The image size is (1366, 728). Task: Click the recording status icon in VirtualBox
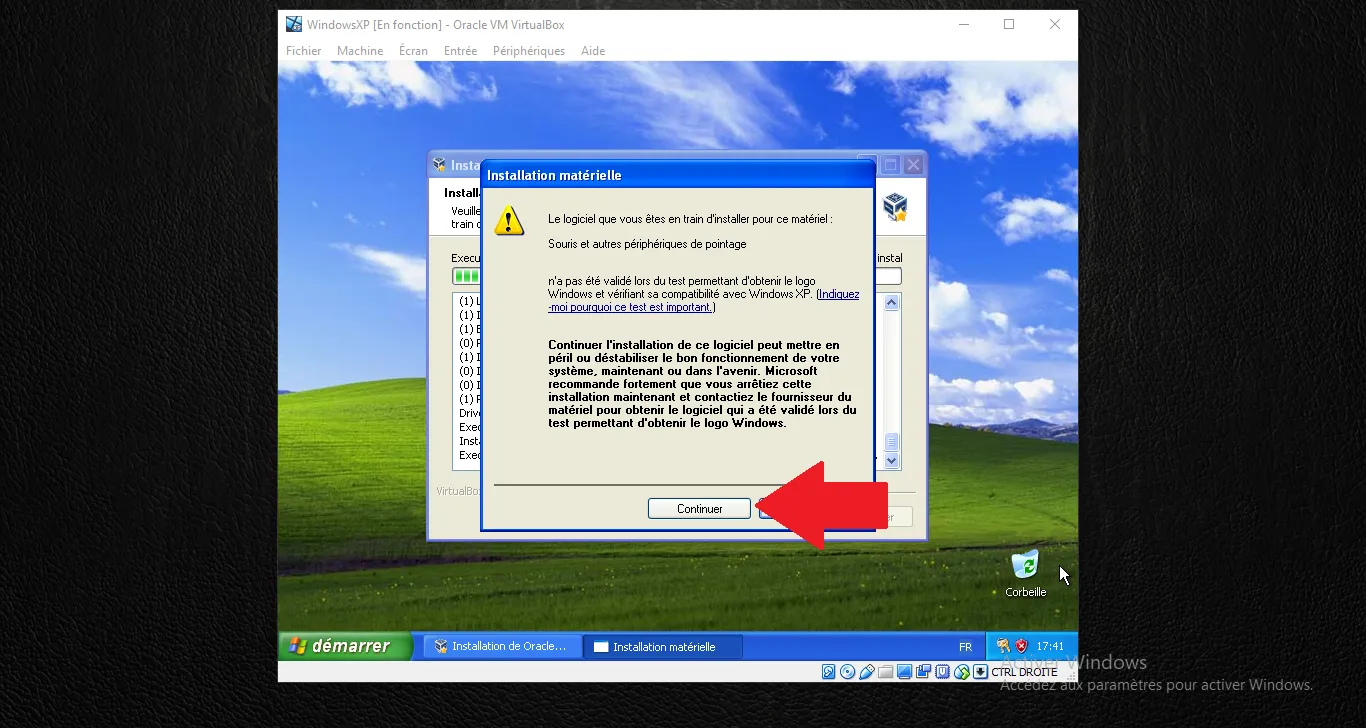click(923, 671)
